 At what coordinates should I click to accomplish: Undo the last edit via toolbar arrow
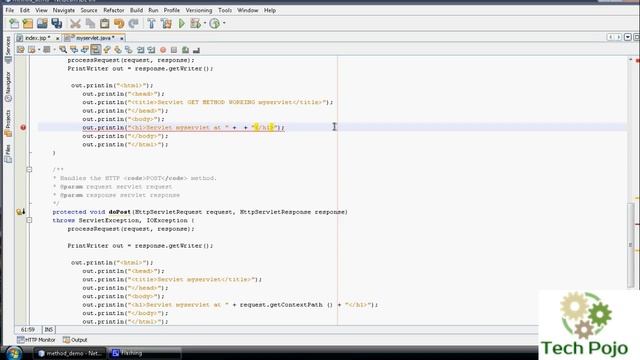119,23
